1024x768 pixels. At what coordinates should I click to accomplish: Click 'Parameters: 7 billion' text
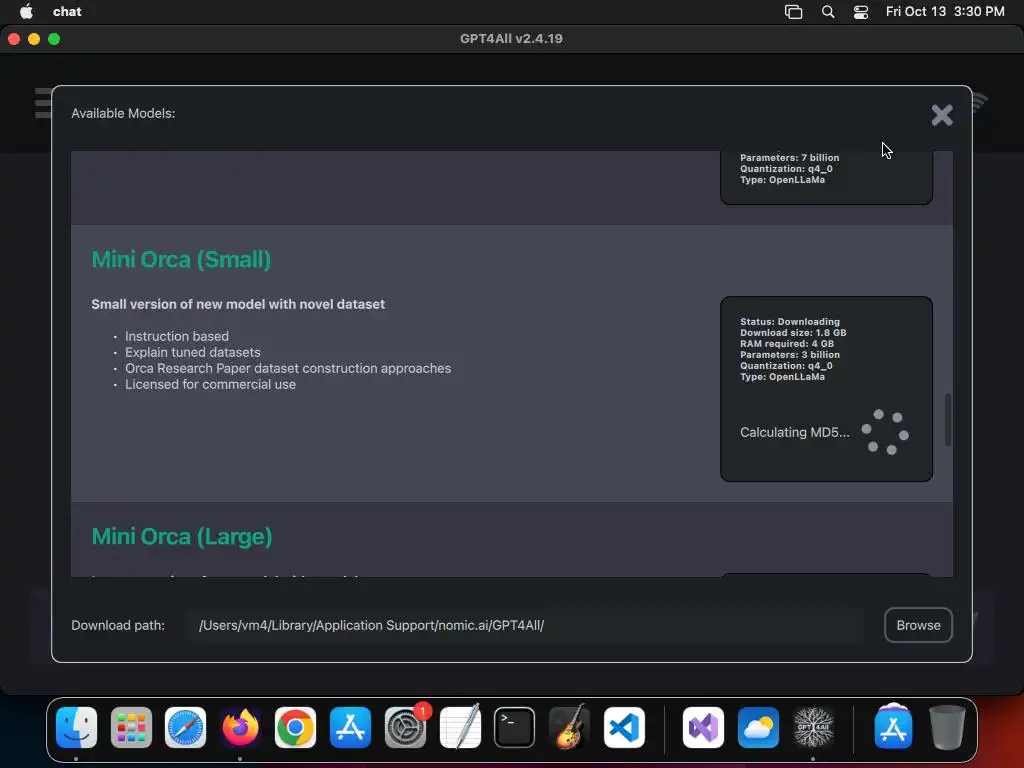[x=790, y=157]
